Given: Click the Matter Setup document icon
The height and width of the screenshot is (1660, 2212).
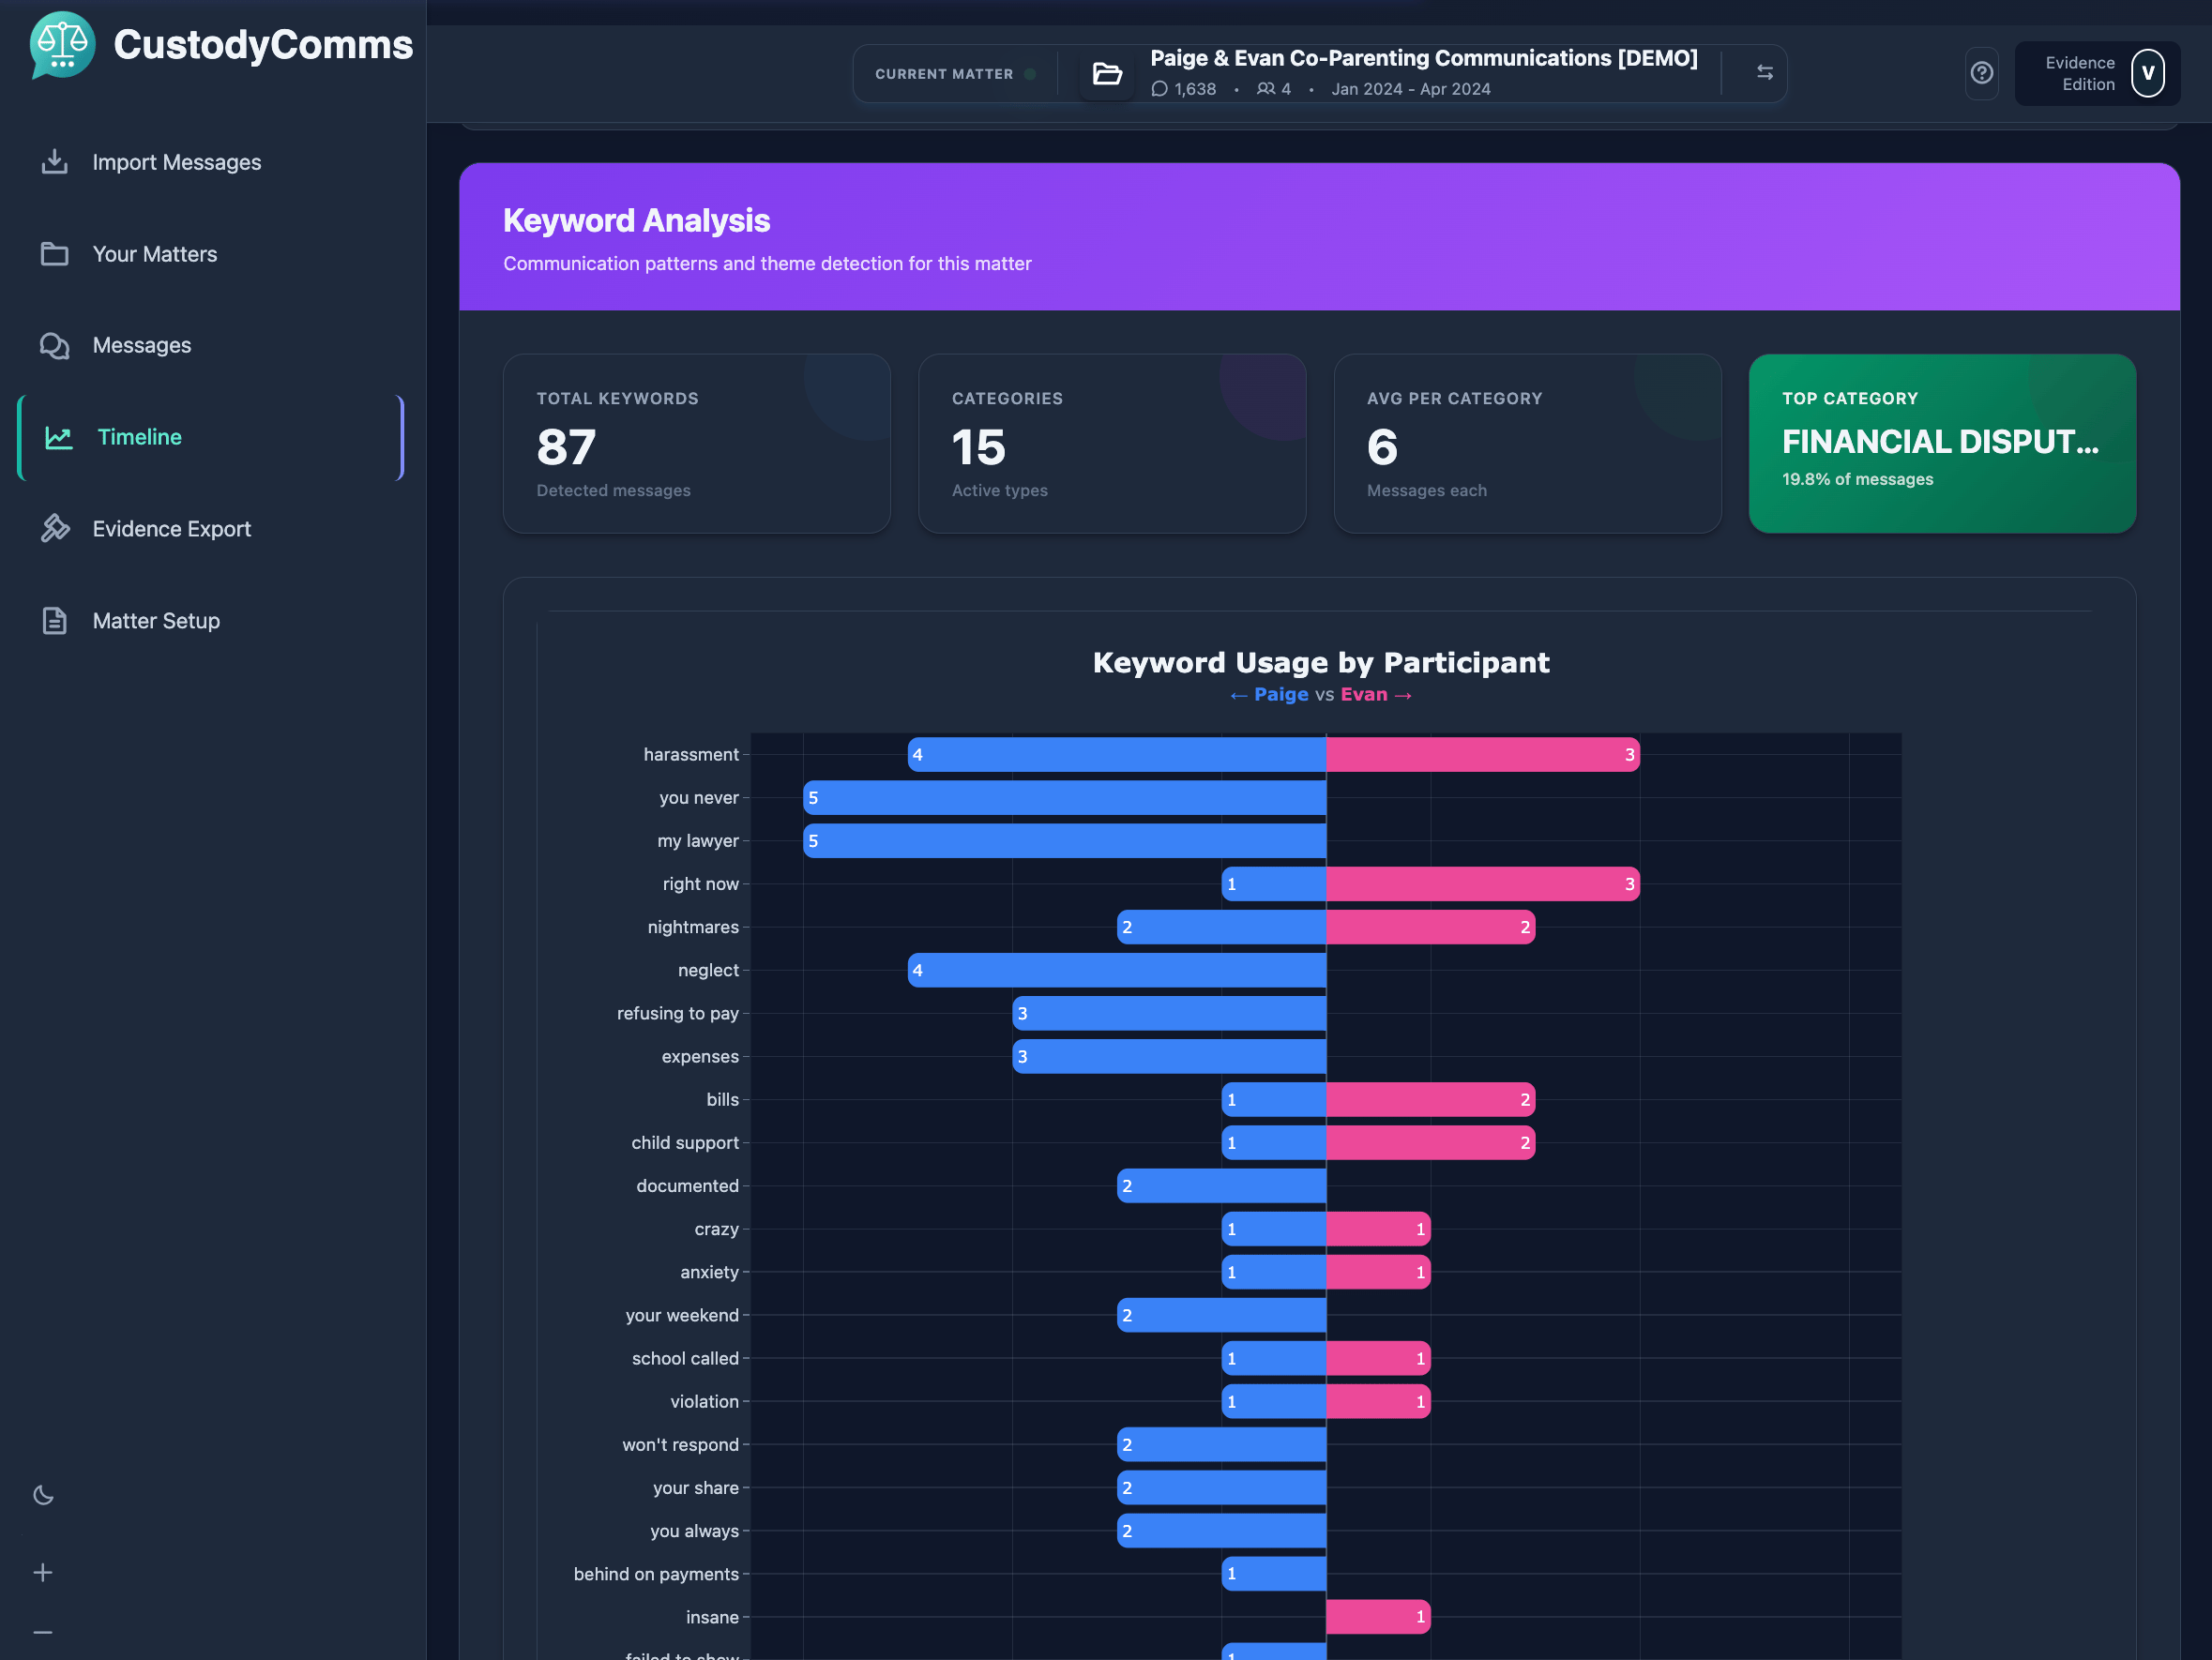Looking at the screenshot, I should tap(55, 621).
